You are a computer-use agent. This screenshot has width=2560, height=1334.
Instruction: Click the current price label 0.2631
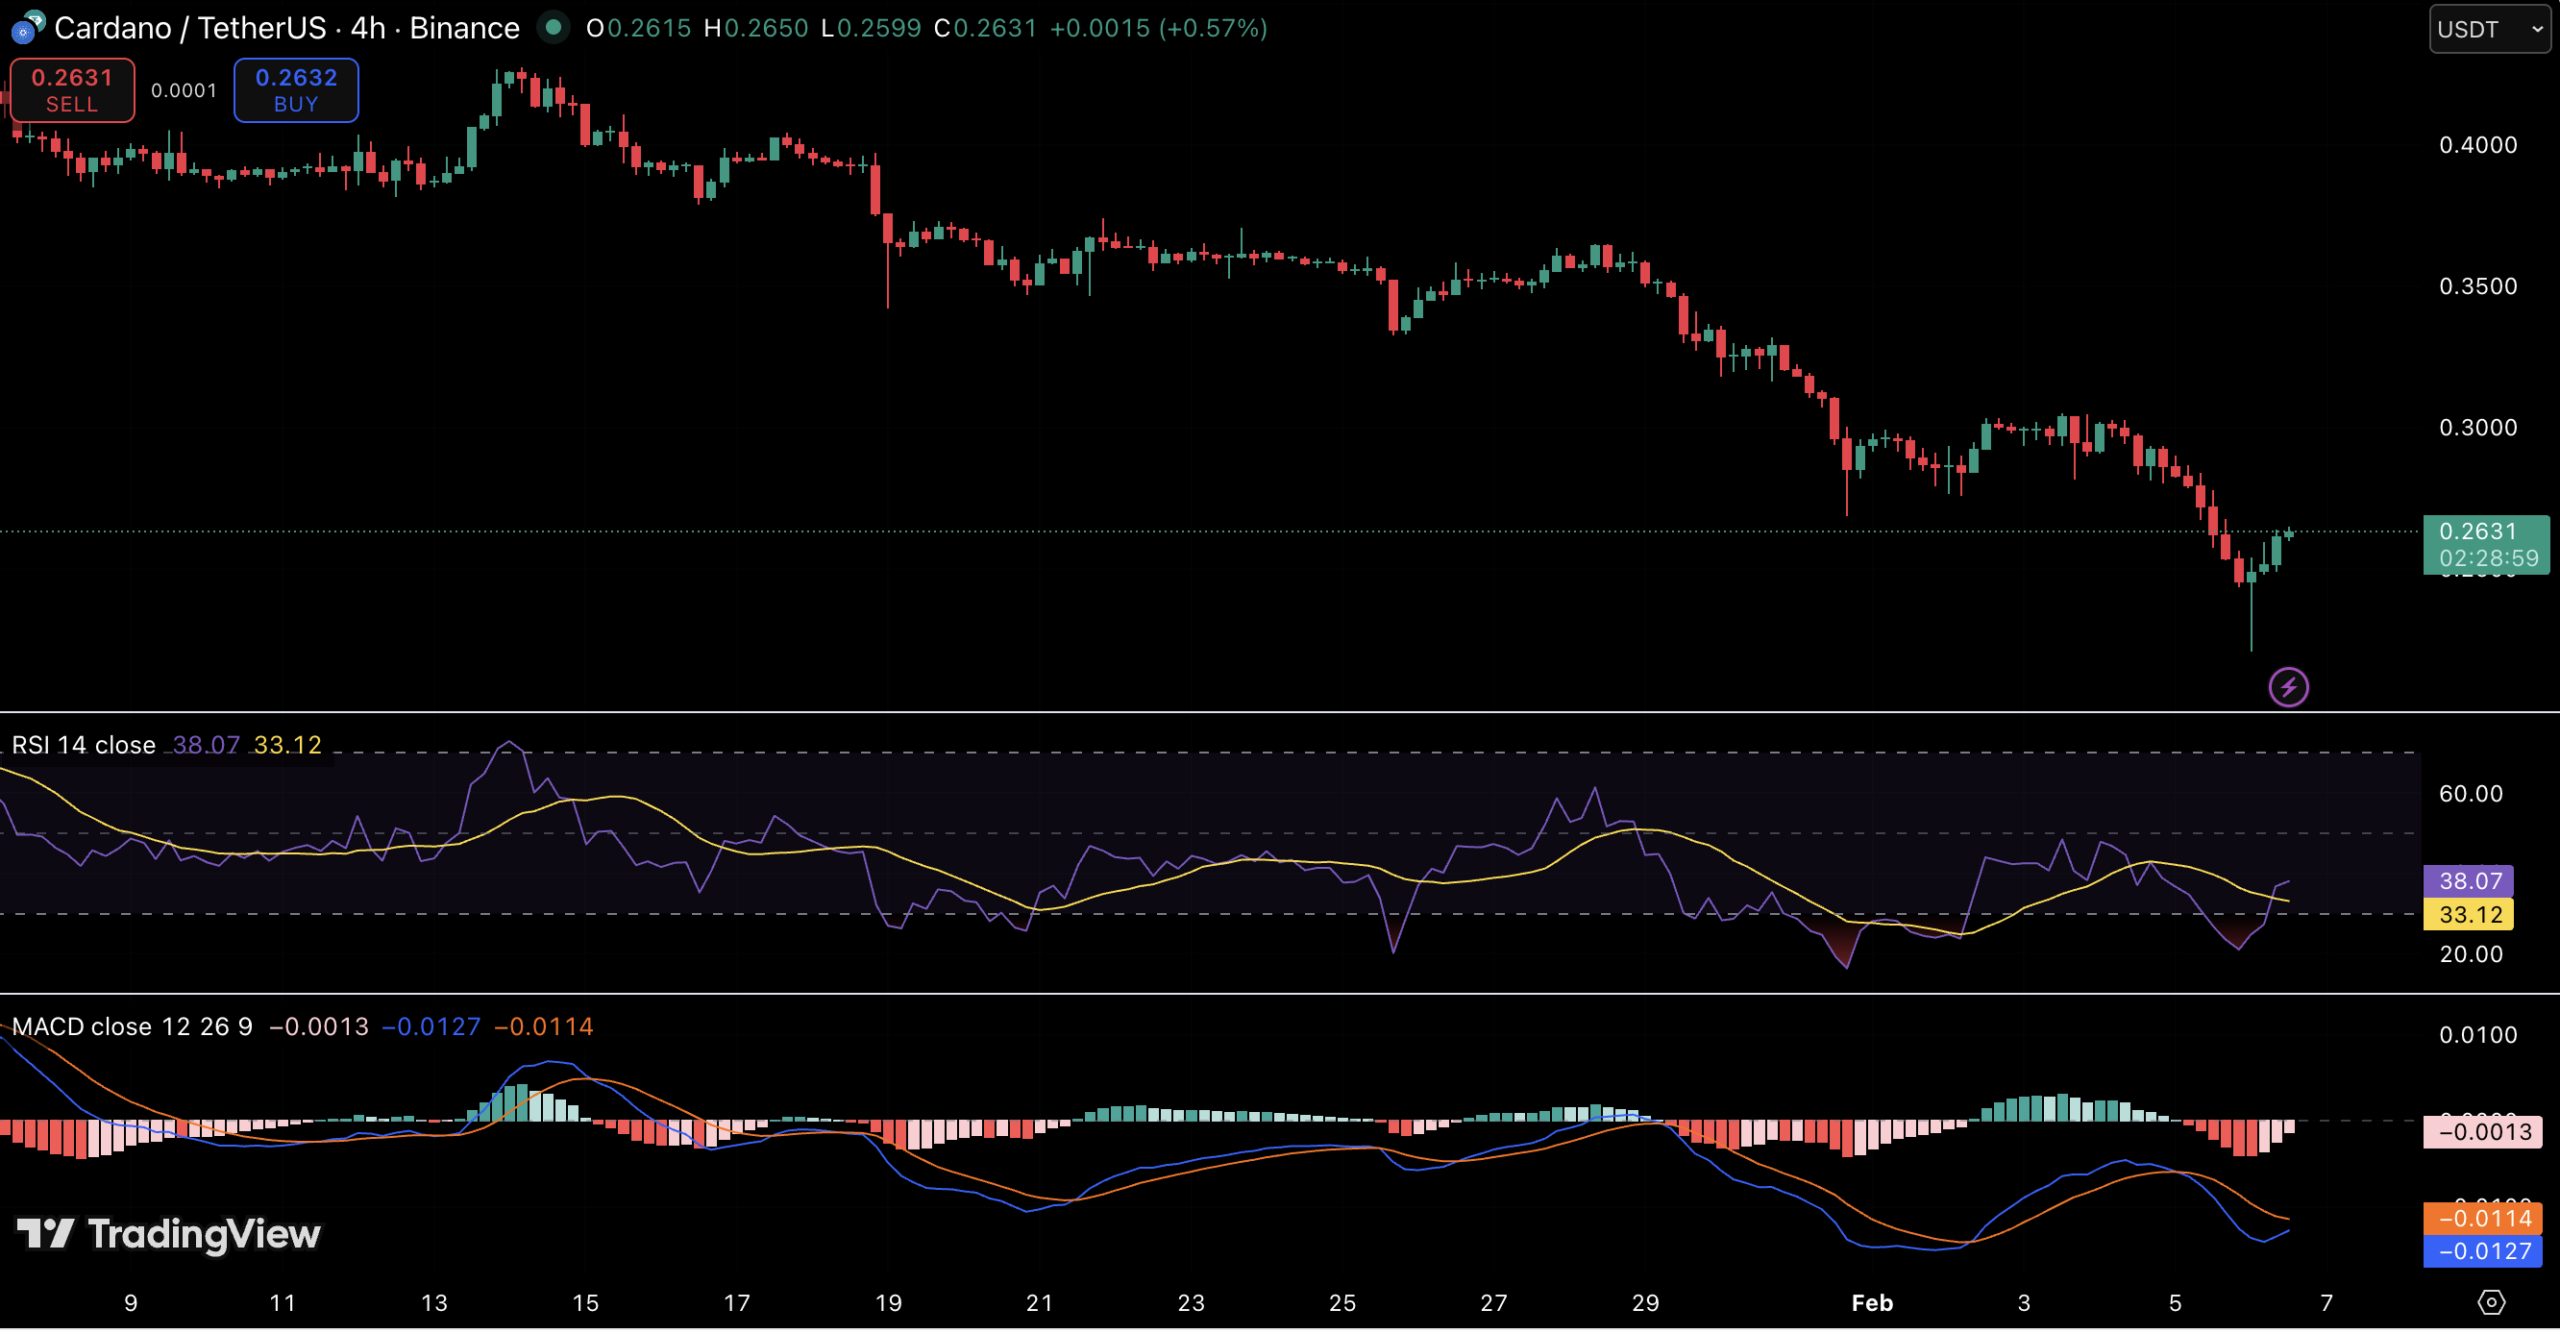click(2489, 532)
